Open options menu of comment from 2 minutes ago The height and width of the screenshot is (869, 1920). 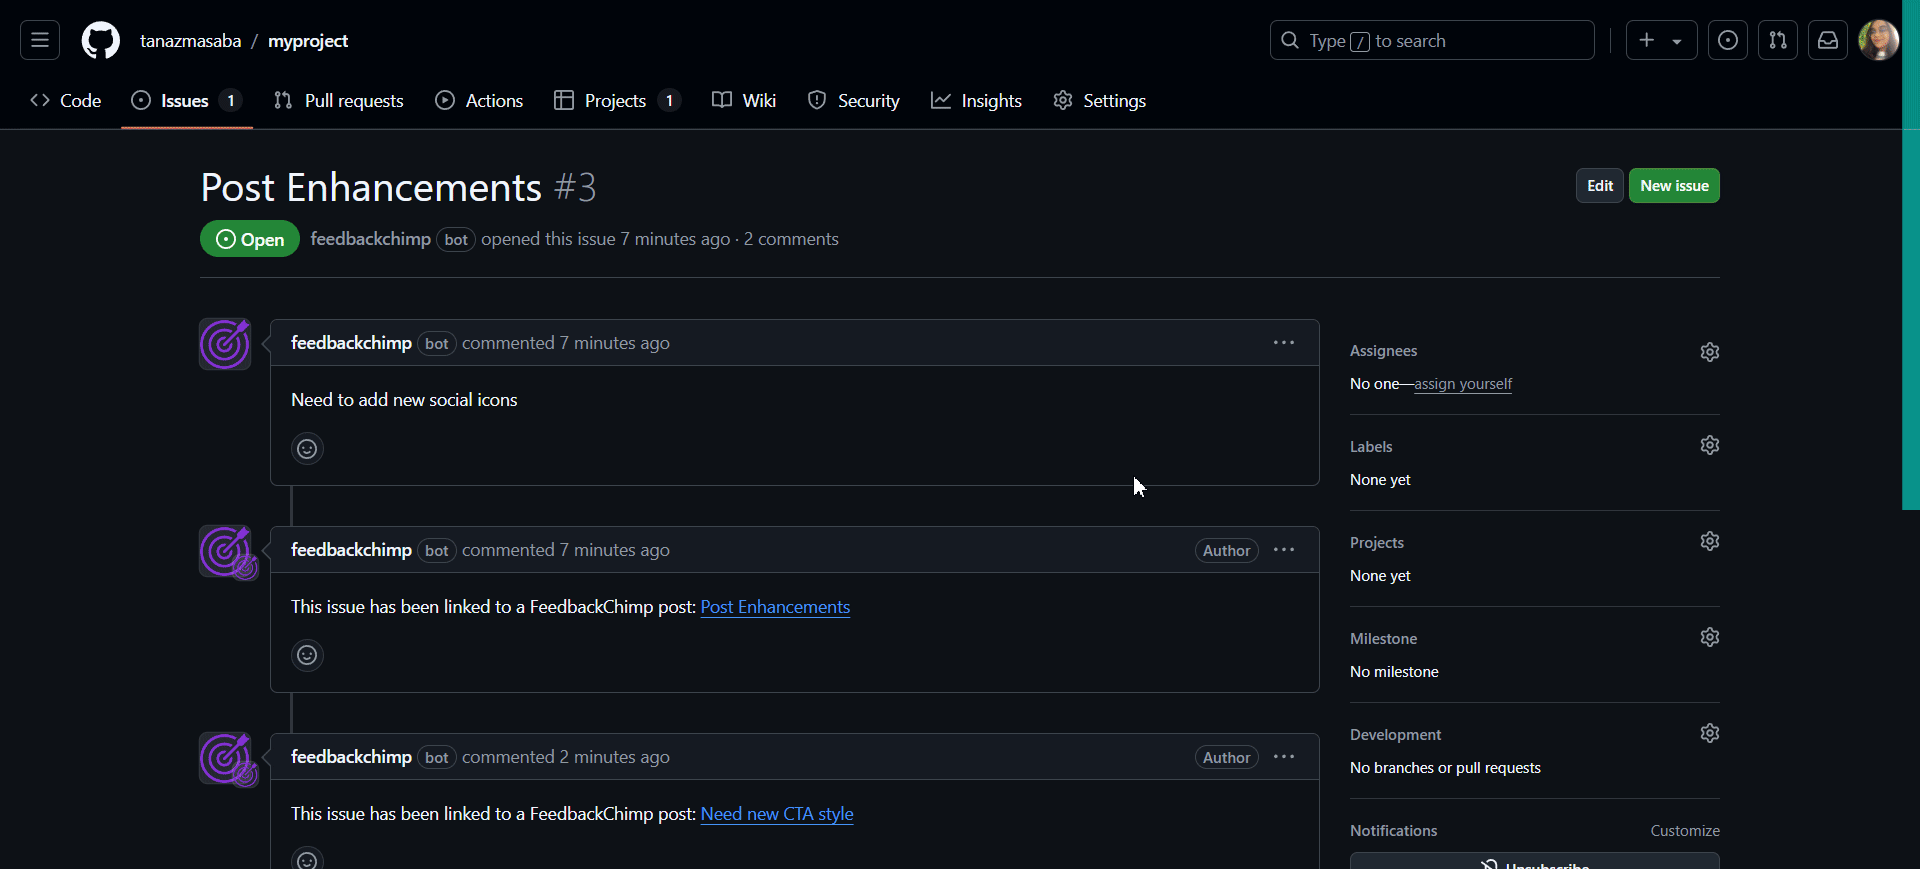[1284, 757]
